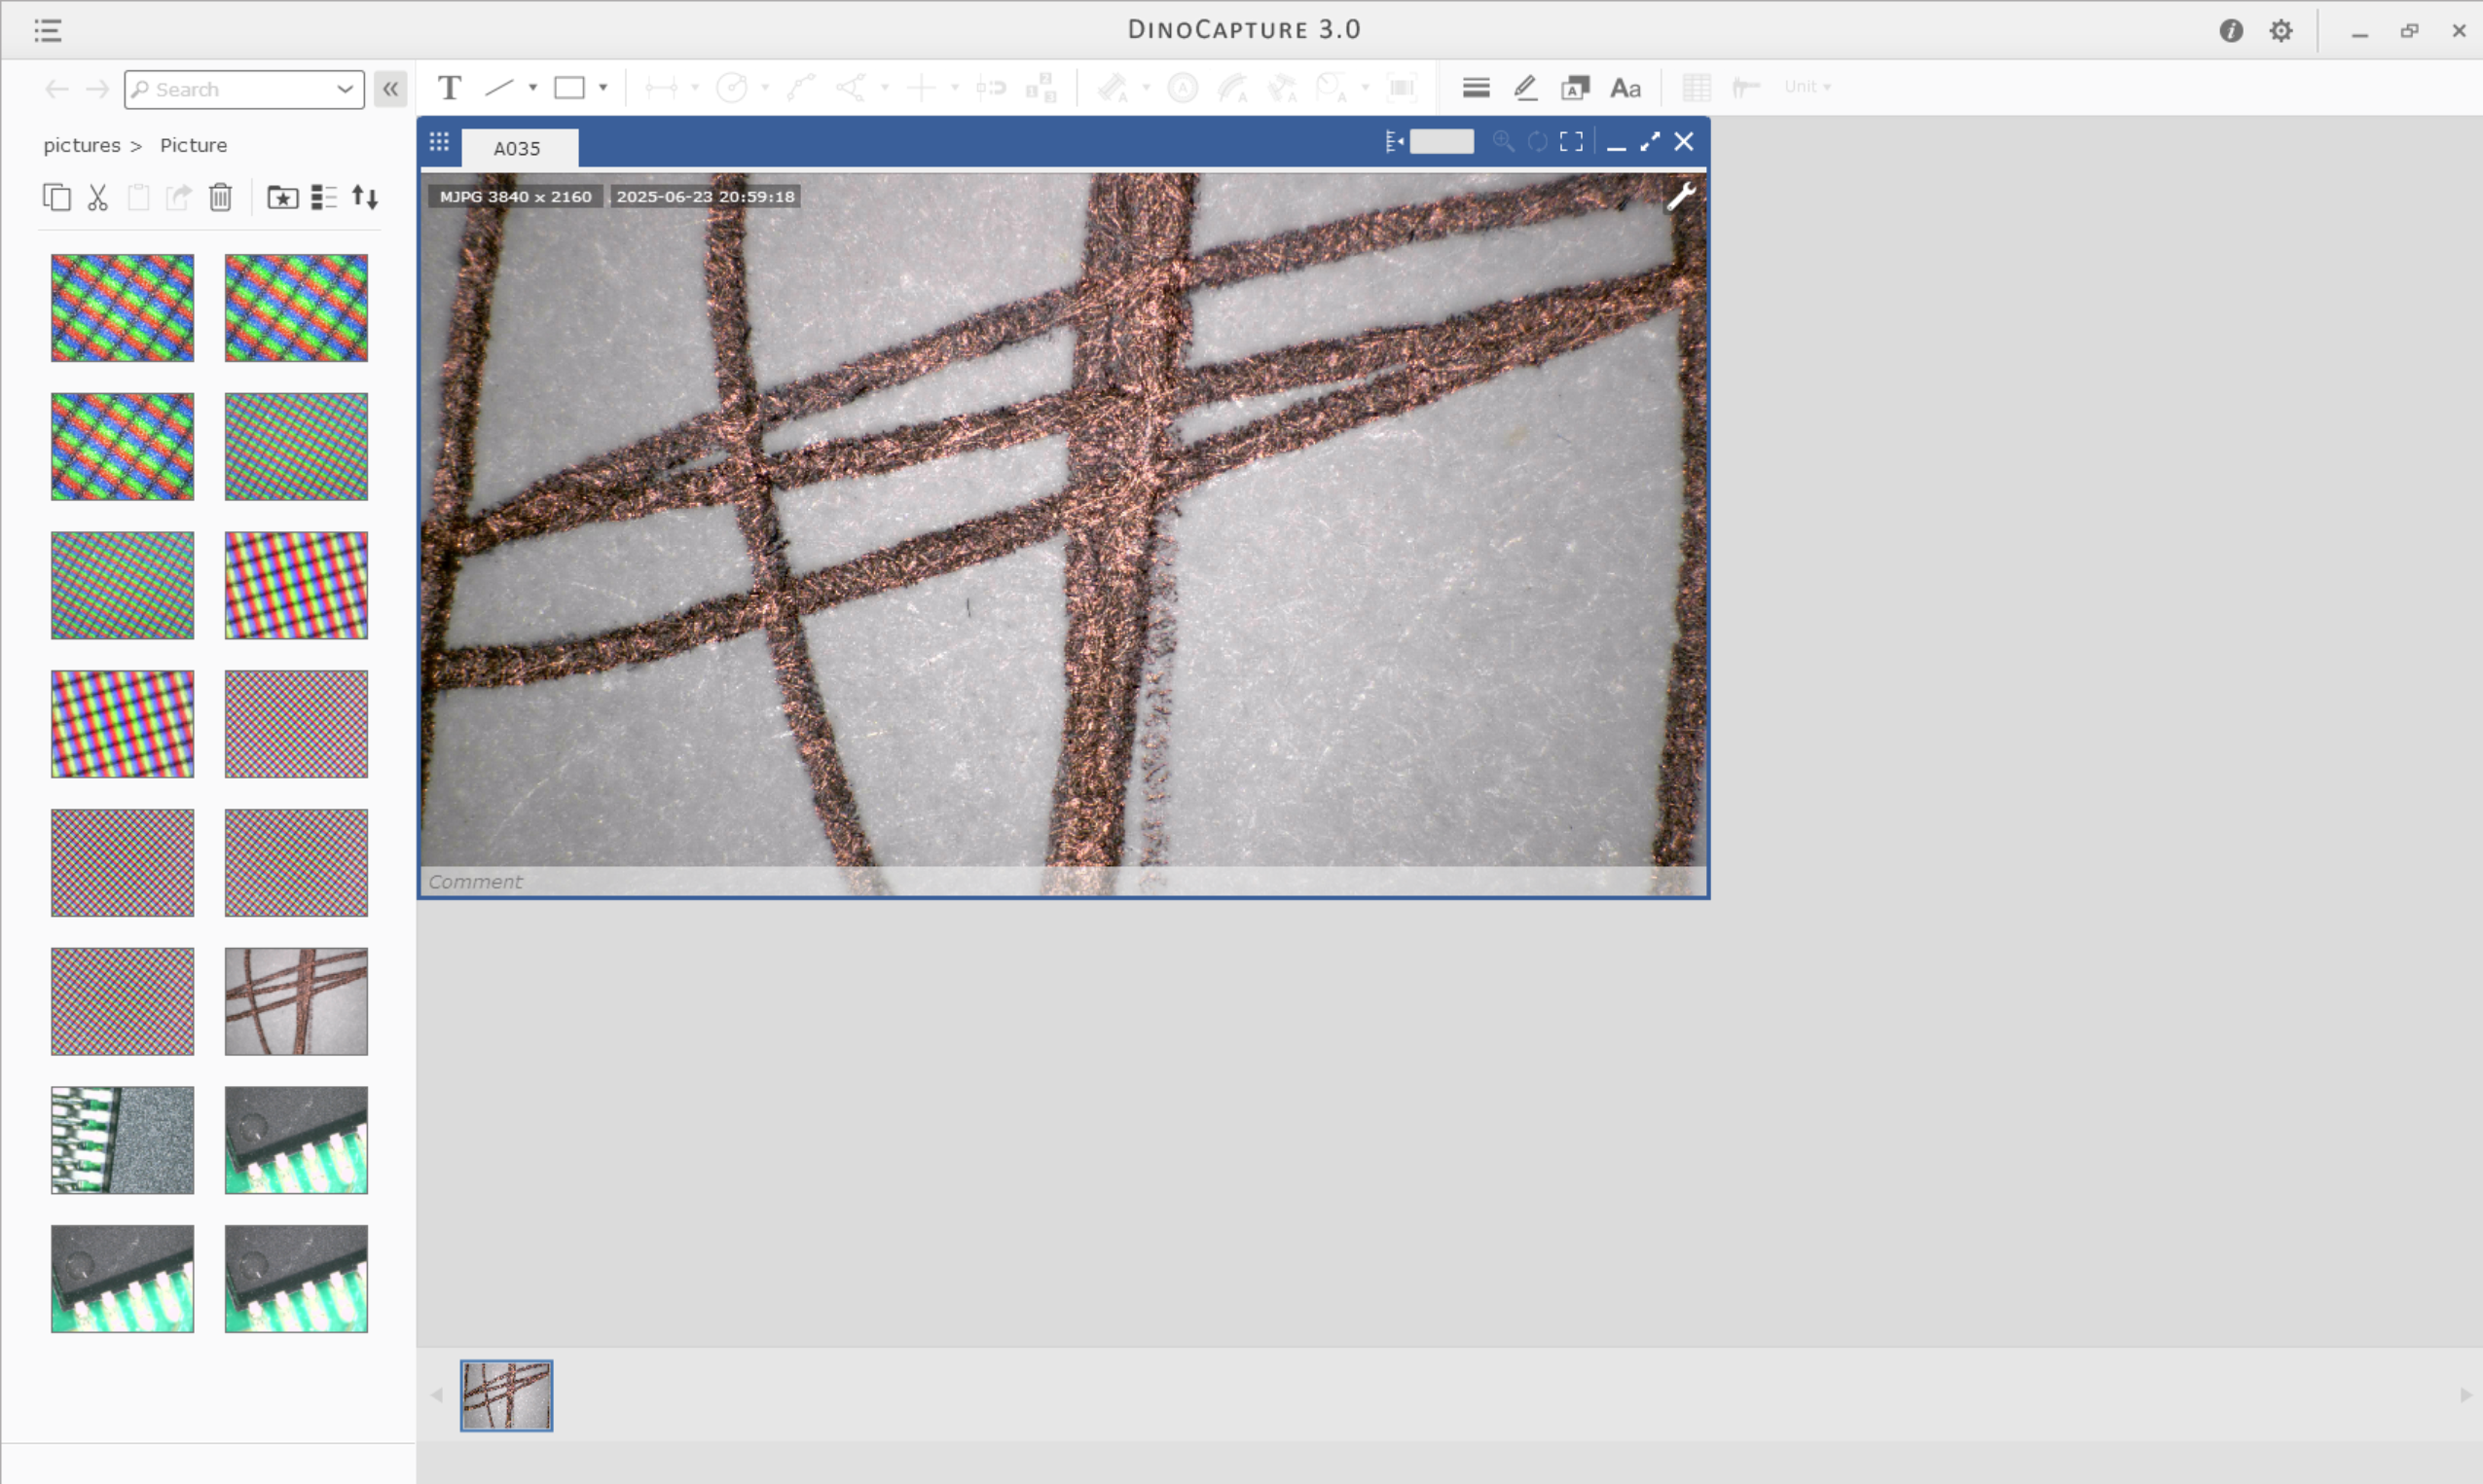Open the favorites folder icon
The width and height of the screenshot is (2483, 1484).
click(282, 197)
